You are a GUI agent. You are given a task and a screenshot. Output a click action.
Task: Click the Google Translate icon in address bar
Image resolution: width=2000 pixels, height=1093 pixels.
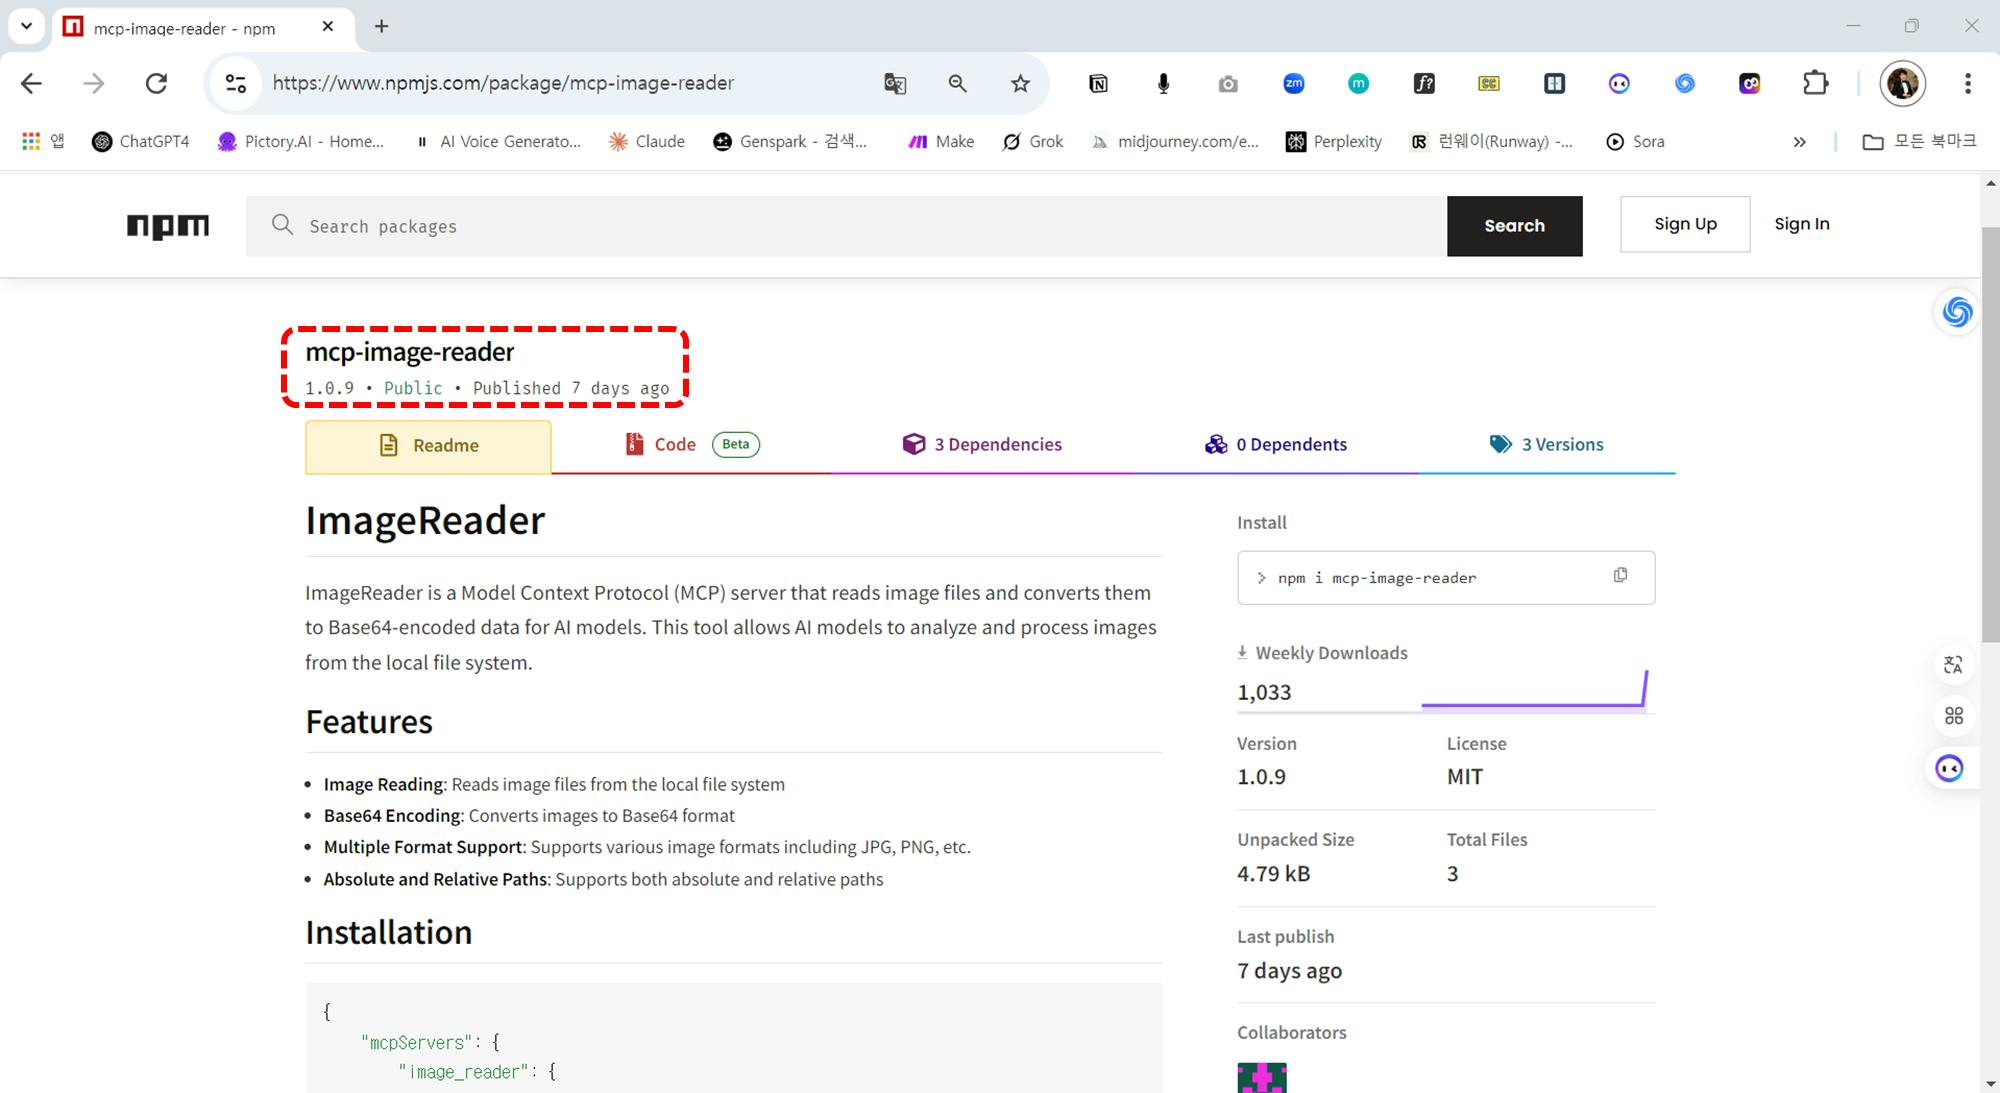pos(895,84)
